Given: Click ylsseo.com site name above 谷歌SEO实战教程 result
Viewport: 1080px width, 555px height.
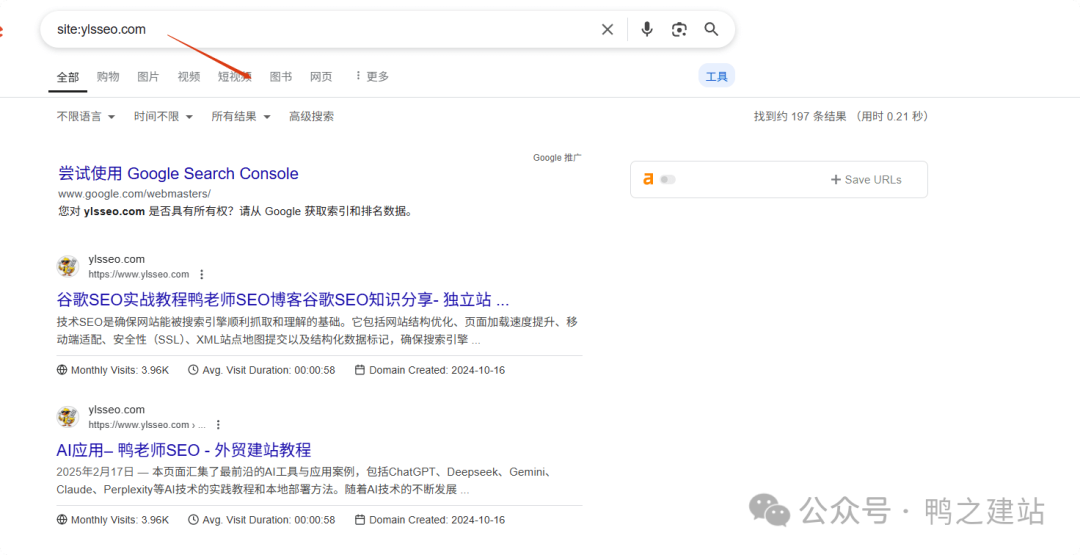Looking at the screenshot, I should tap(116, 259).
